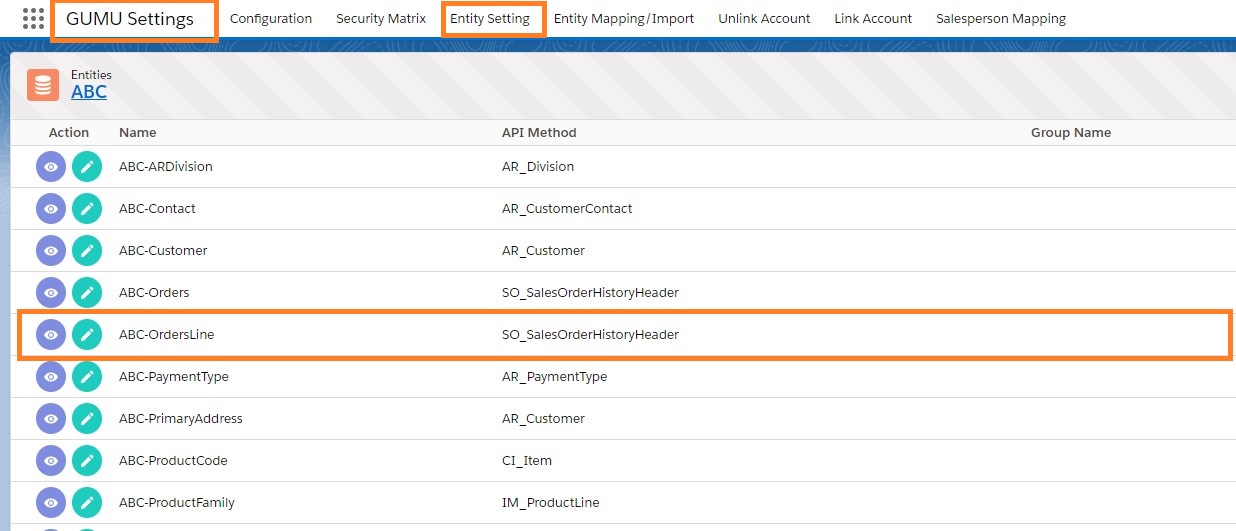Edit the ABC-Orders entity
The image size is (1236, 531).
tap(87, 293)
